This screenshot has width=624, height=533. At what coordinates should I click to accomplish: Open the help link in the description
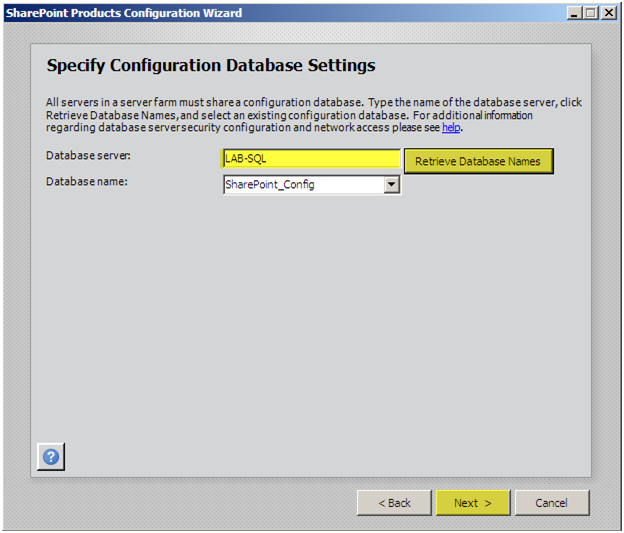(451, 128)
